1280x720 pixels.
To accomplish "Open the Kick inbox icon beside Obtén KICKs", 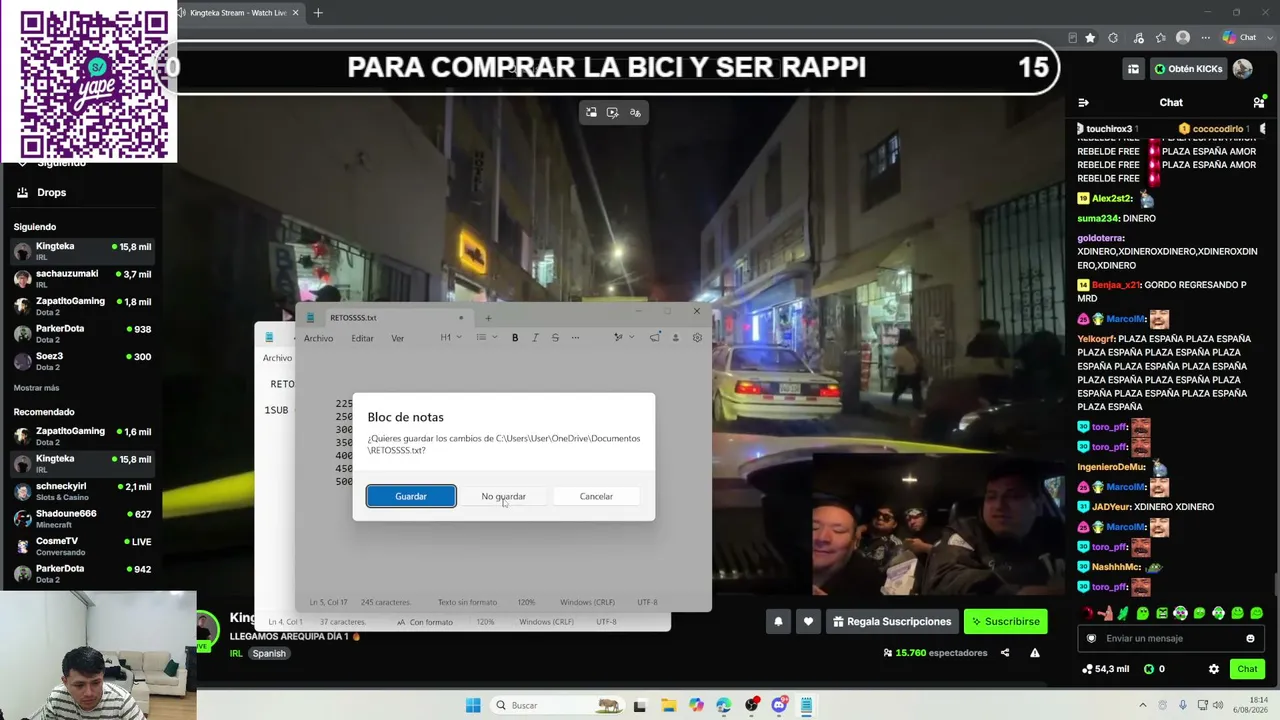I will pyautogui.click(x=1133, y=69).
